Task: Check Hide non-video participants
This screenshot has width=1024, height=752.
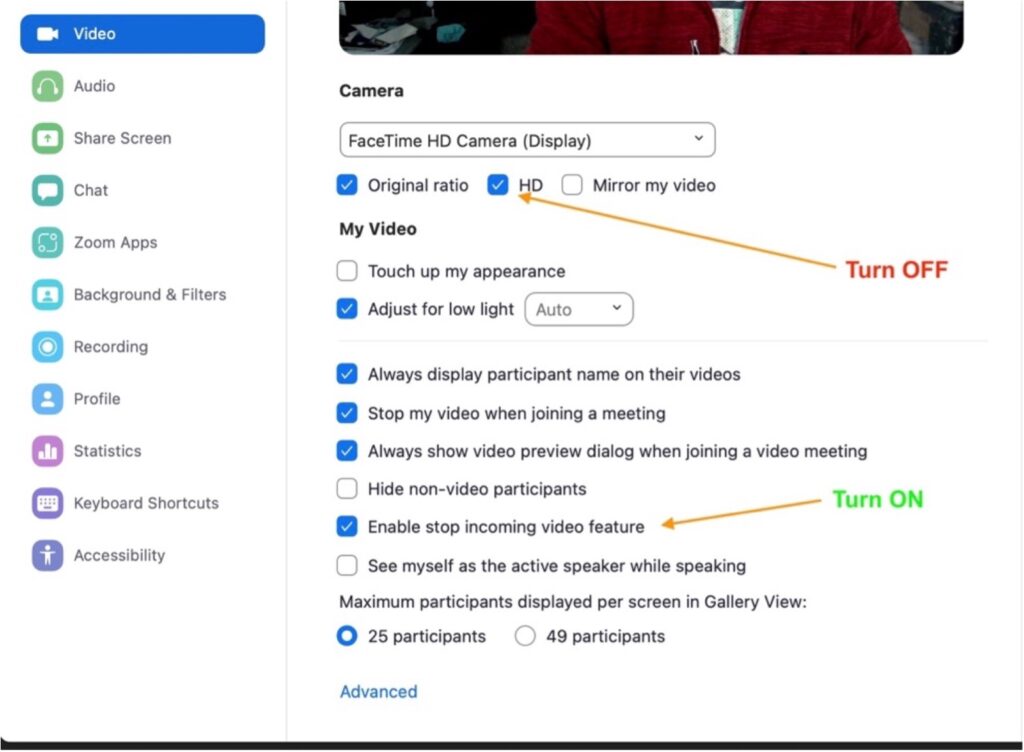Action: point(347,488)
